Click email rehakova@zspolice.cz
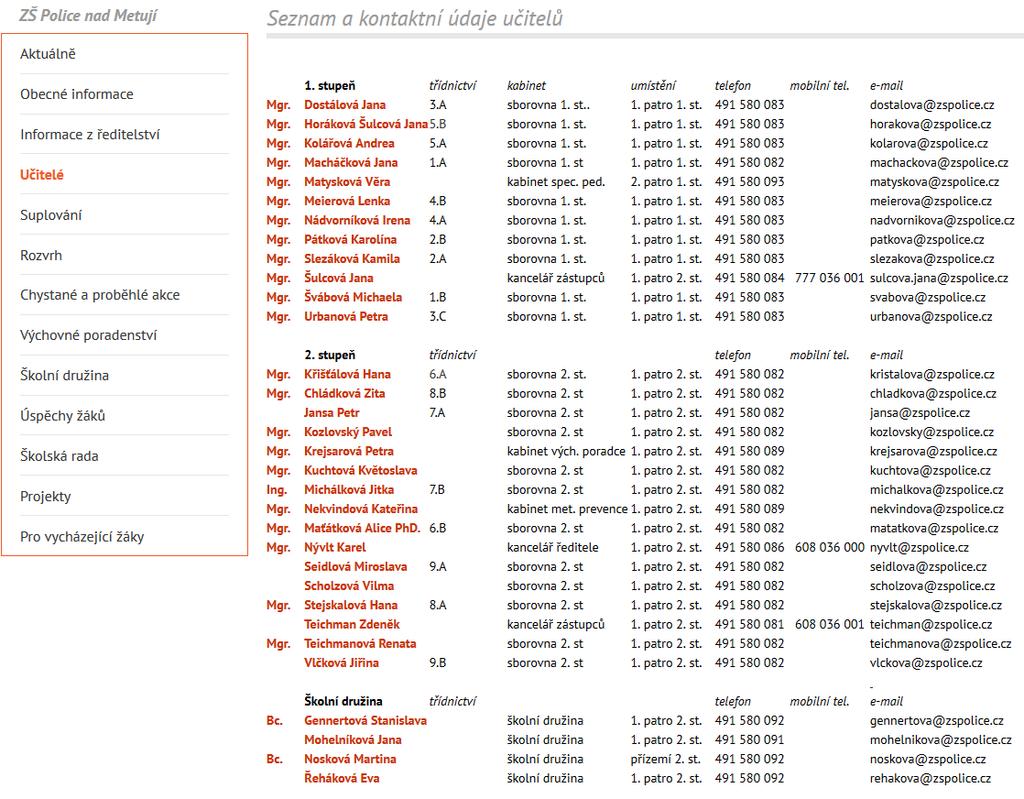Image resolution: width=1024 pixels, height=799 pixels. pos(930,779)
